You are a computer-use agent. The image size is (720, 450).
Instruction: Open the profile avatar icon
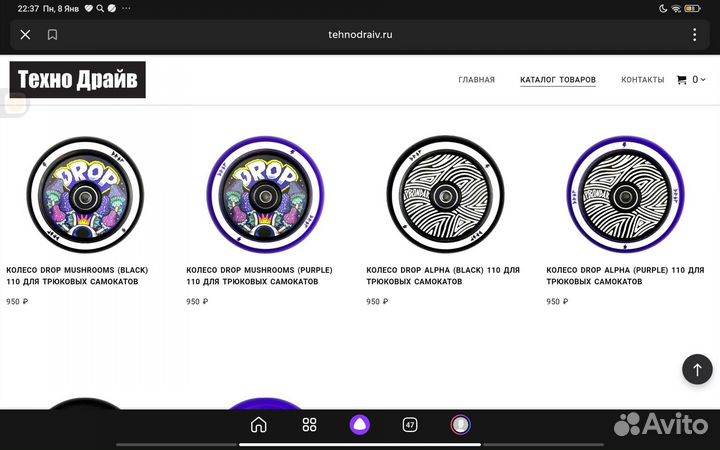tap(460, 425)
